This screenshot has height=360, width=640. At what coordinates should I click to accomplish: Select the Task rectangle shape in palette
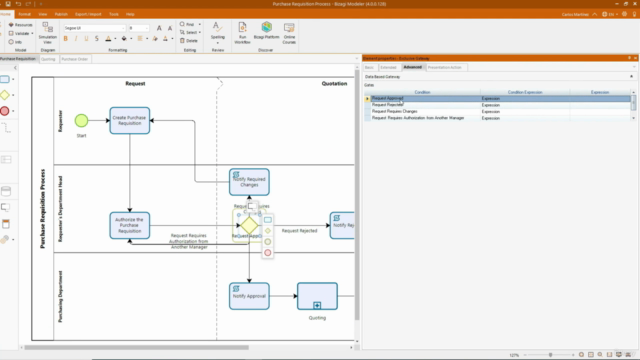5,79
